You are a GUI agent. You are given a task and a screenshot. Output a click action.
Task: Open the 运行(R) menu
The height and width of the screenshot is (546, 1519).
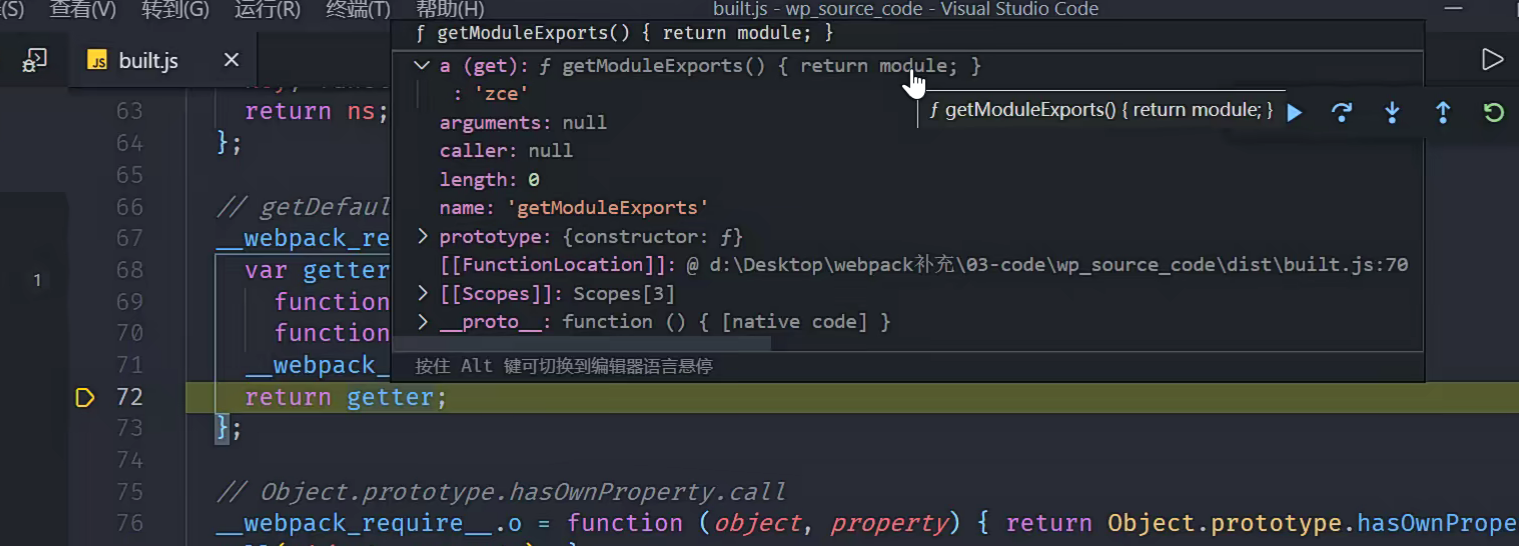(x=267, y=10)
